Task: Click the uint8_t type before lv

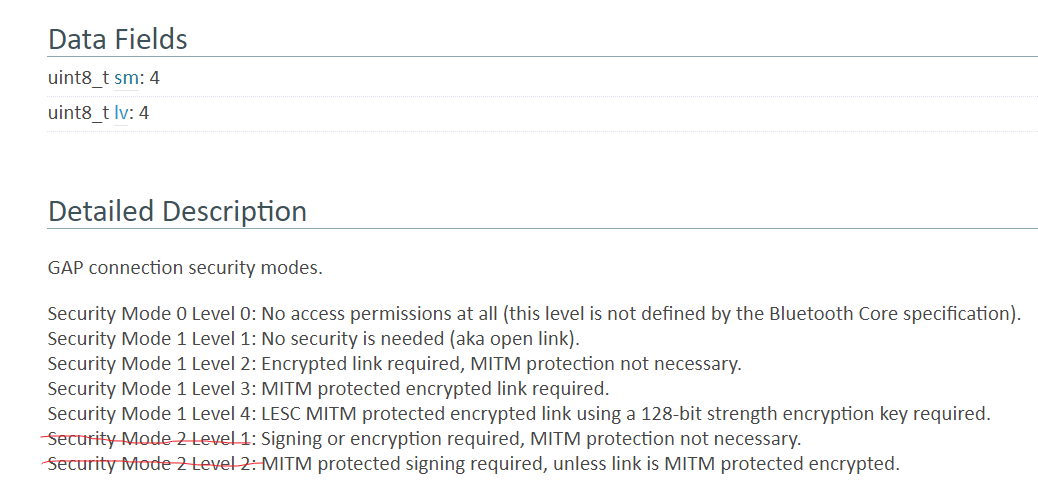Action: [79, 113]
